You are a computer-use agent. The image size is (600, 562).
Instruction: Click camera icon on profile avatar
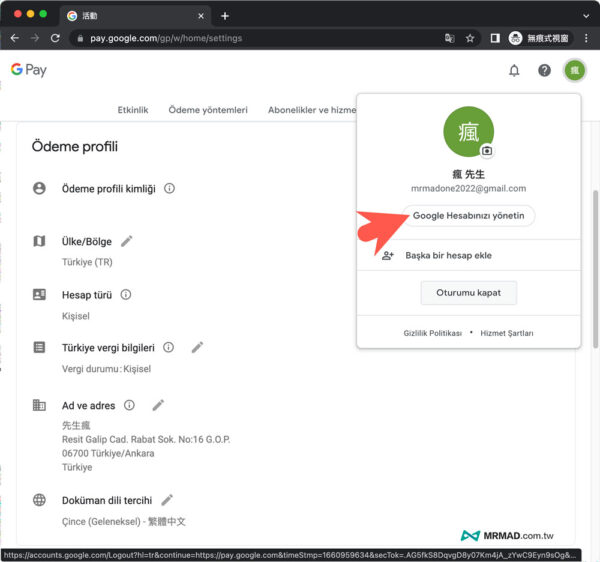[487, 151]
